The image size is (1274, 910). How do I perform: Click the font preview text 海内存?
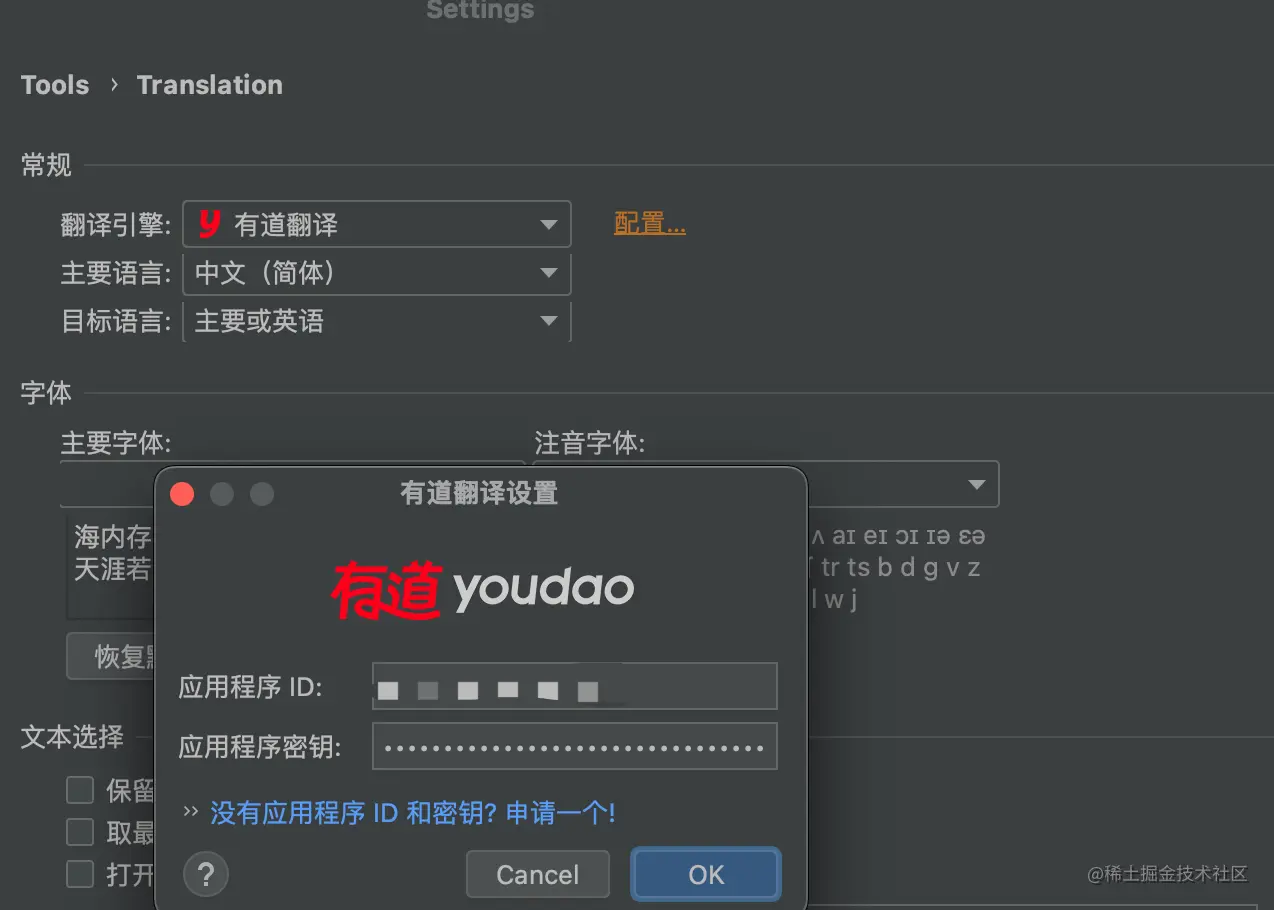click(112, 537)
